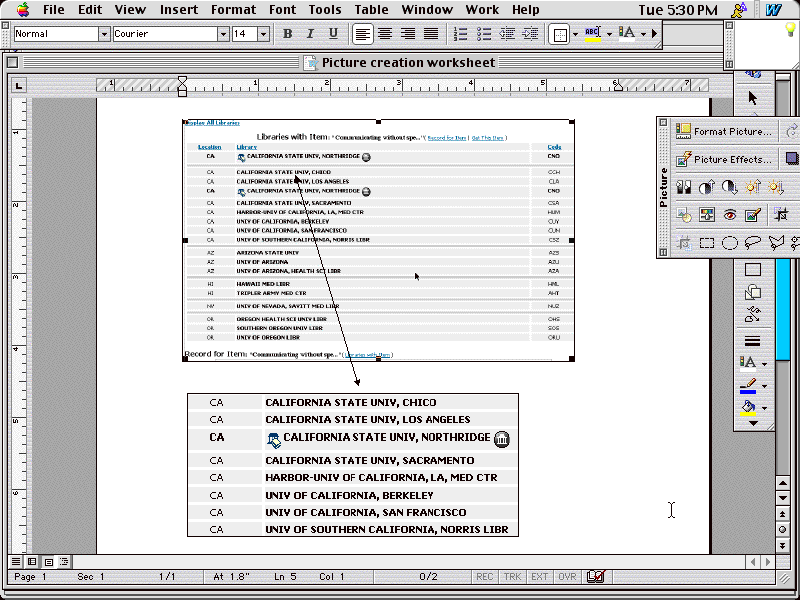The width and height of the screenshot is (800, 600).
Task: Open the File menu
Action: pyautogui.click(x=54, y=10)
